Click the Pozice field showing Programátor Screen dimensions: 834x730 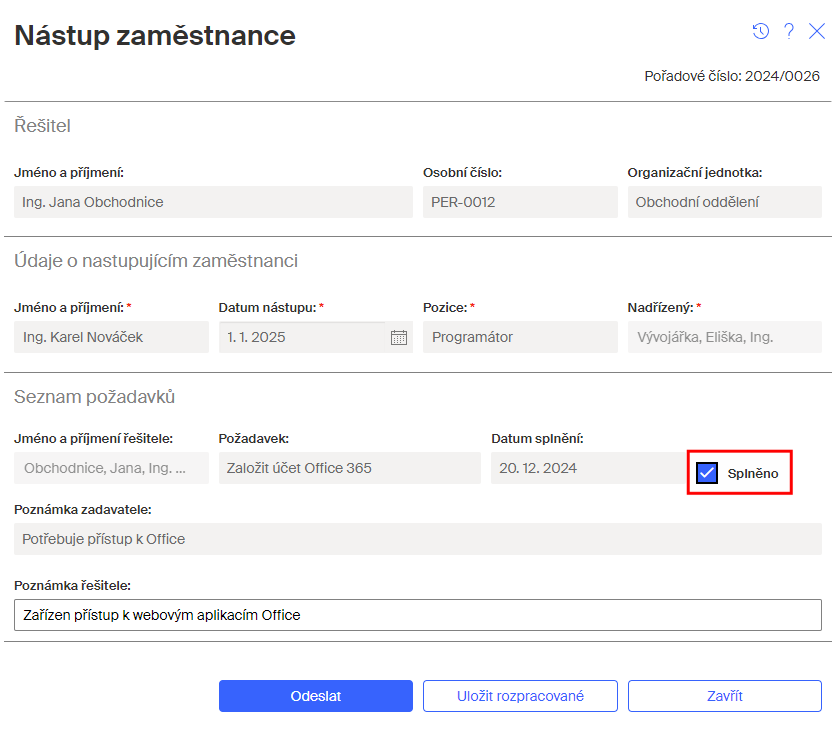[x=520, y=337]
